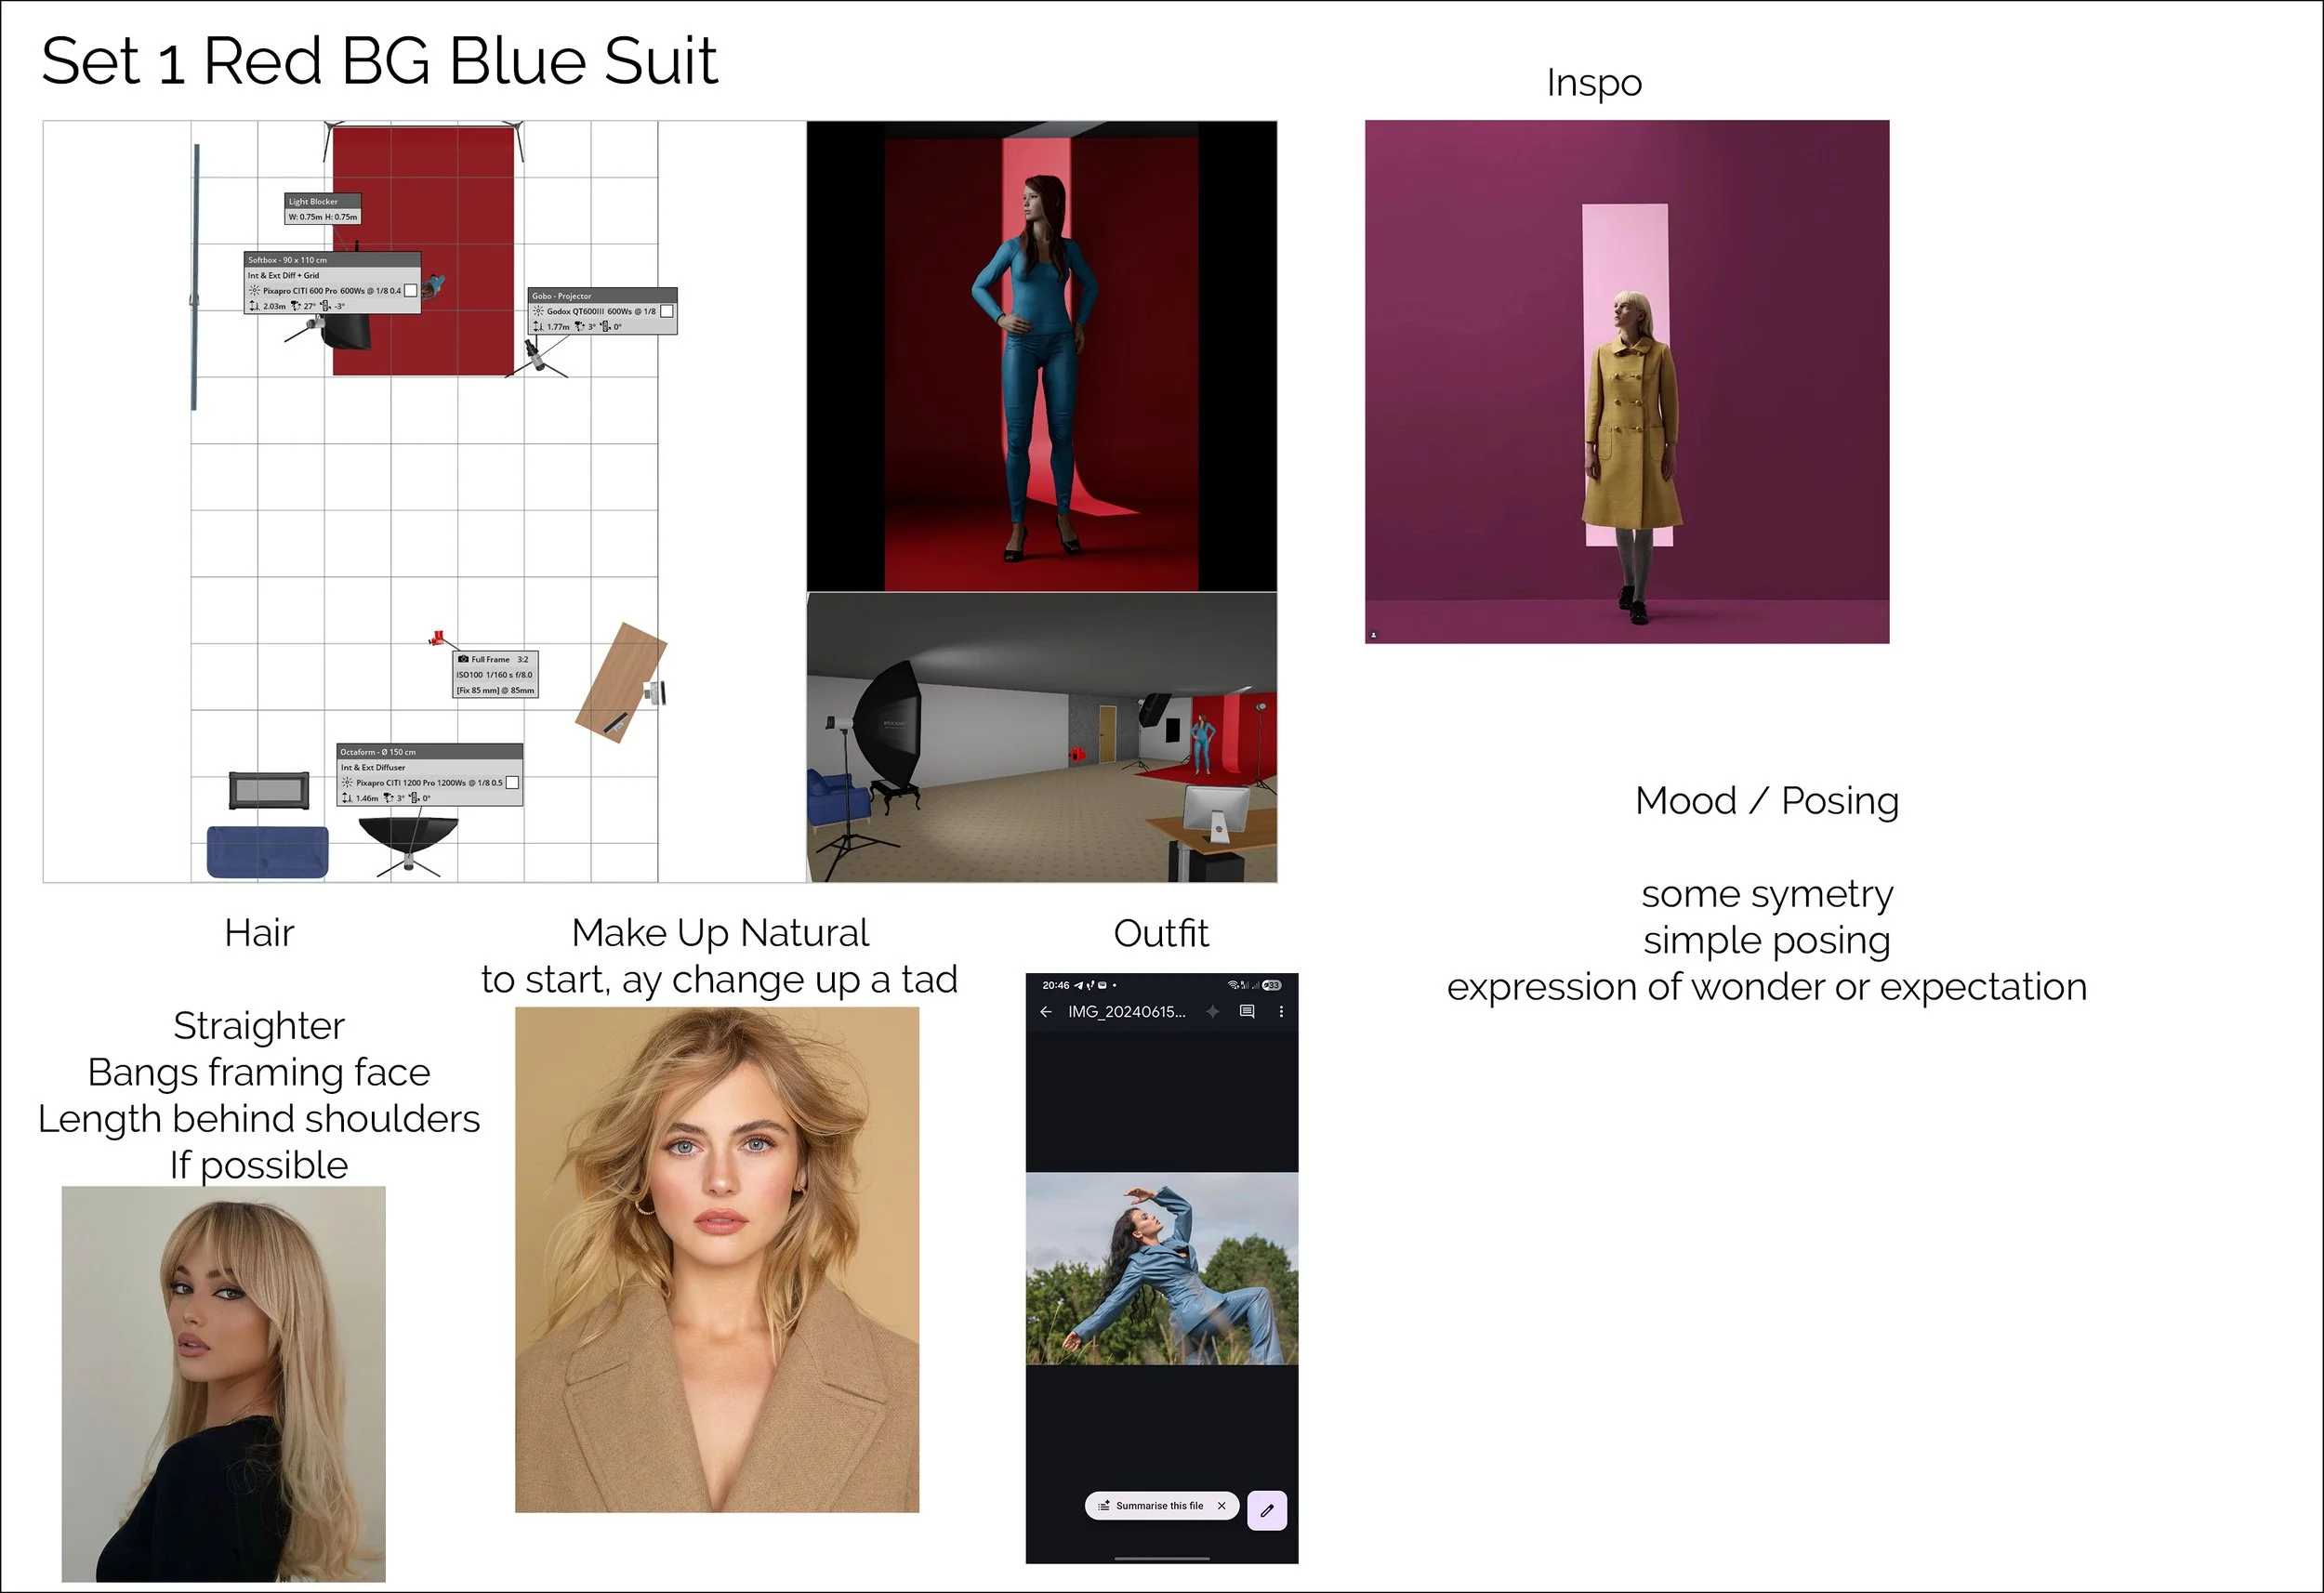Dismiss the Summarise this file chip
The height and width of the screenshot is (1593, 2324).
[x=1221, y=1506]
